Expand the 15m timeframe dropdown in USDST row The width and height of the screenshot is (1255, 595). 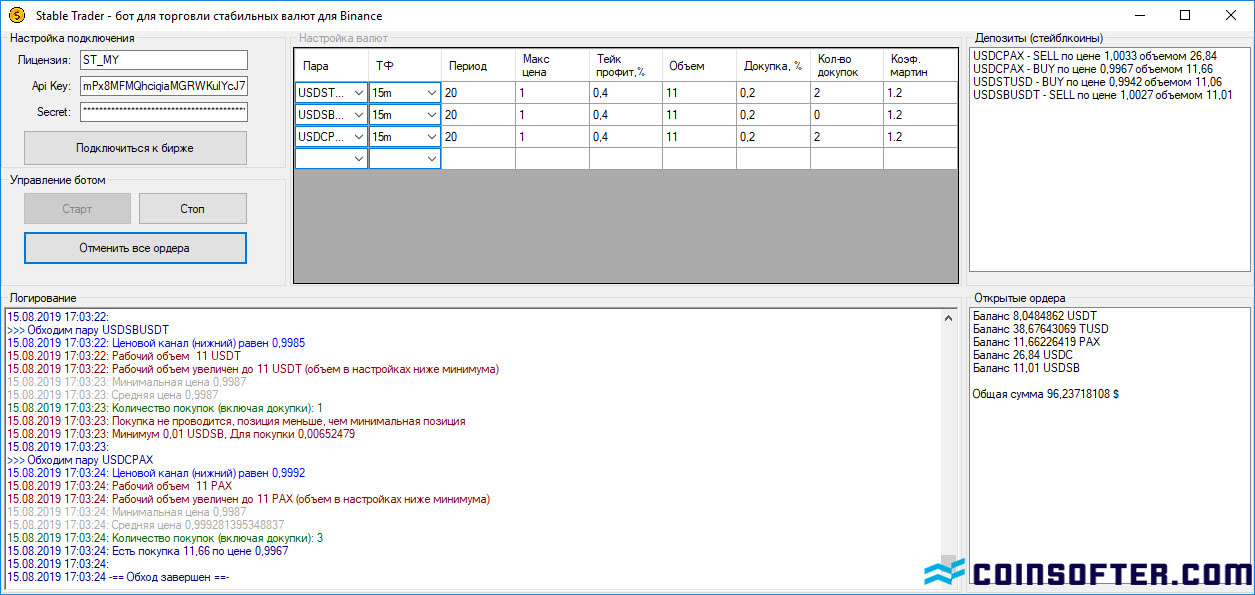(x=405, y=92)
